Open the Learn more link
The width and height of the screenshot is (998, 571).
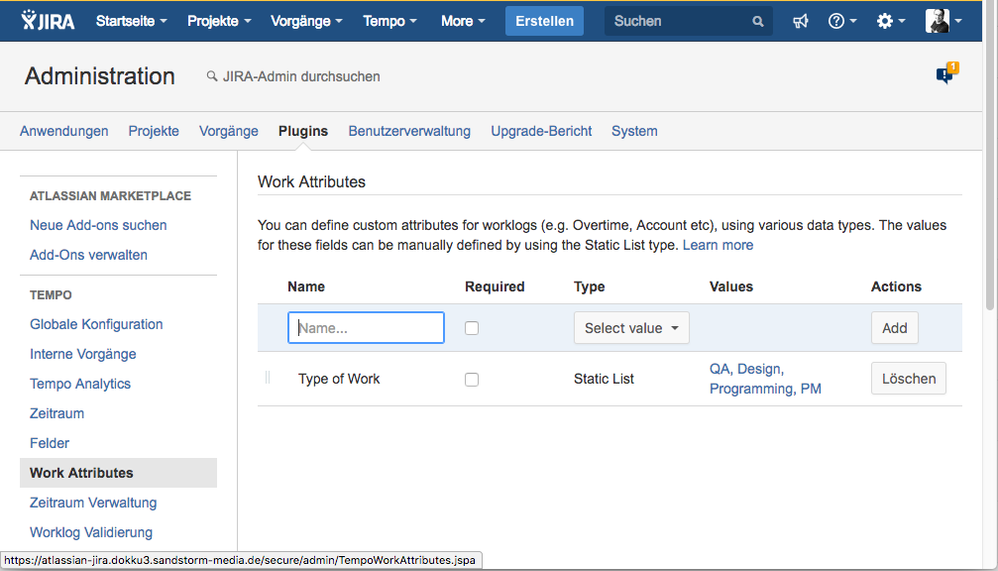718,245
